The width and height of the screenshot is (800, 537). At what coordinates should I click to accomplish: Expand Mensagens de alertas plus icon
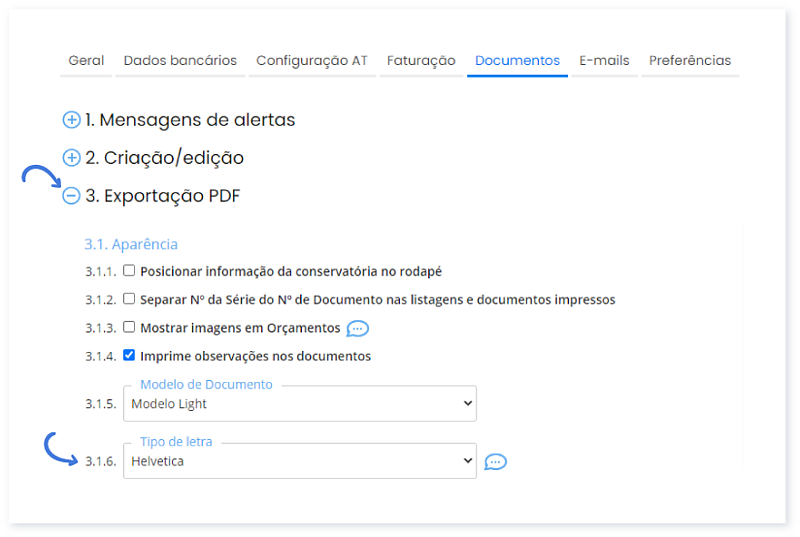pyautogui.click(x=71, y=120)
